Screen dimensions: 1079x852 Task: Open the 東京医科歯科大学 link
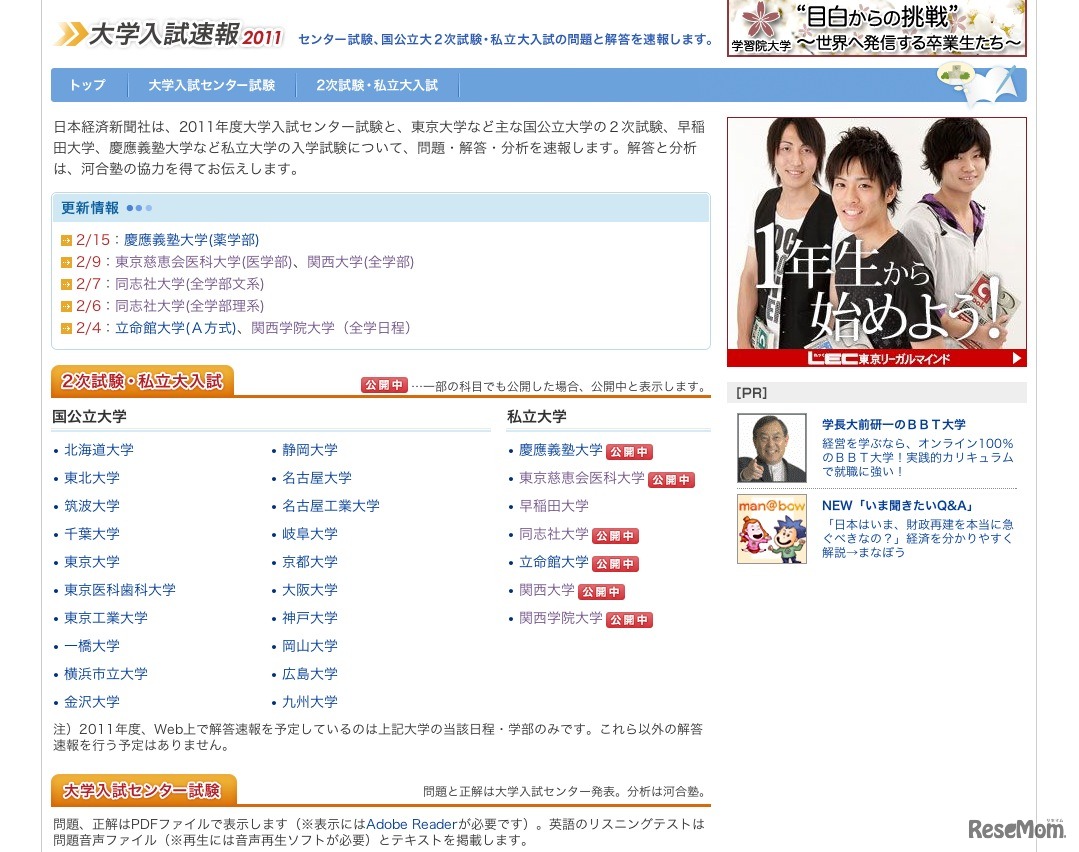point(120,590)
